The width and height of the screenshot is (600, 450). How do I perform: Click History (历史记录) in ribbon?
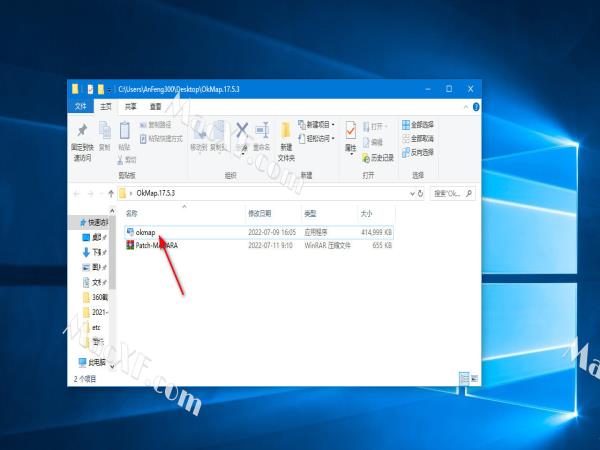coord(380,157)
